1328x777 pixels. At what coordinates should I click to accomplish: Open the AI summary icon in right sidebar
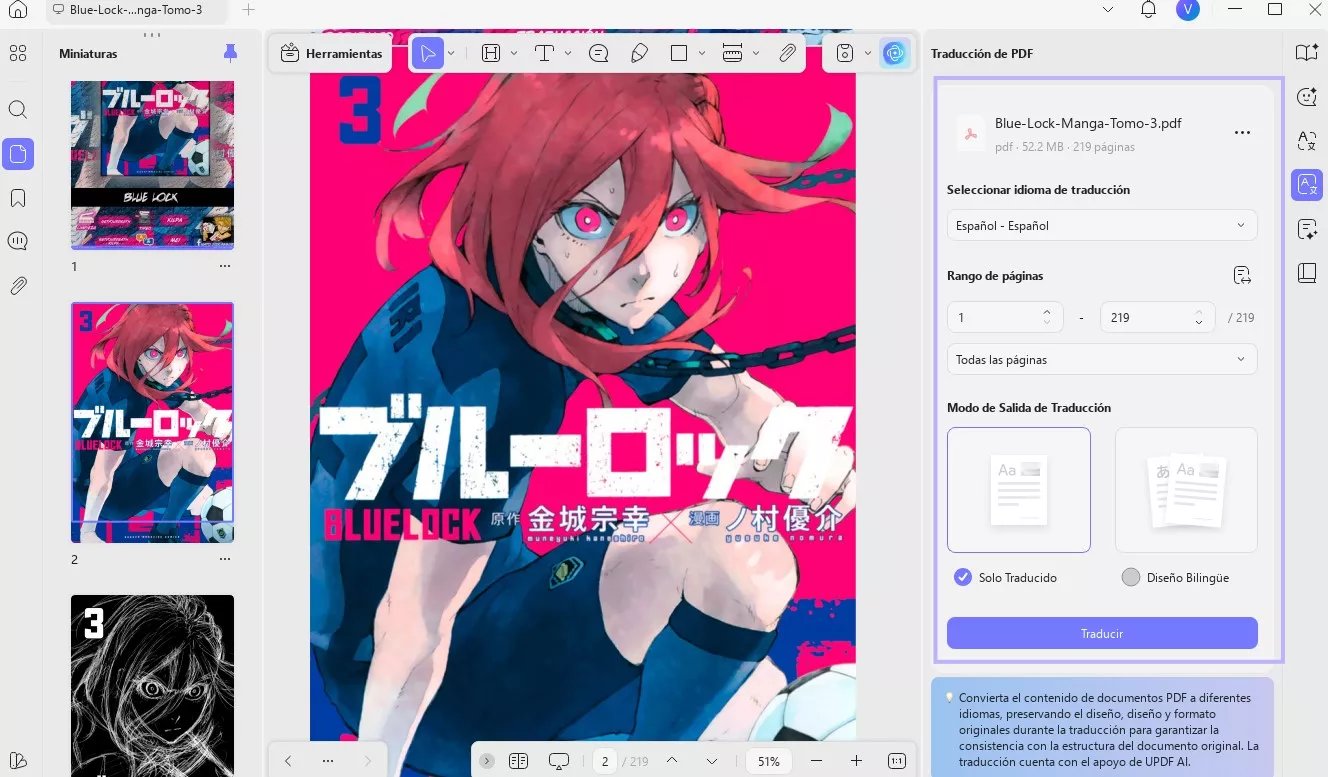(x=1307, y=229)
